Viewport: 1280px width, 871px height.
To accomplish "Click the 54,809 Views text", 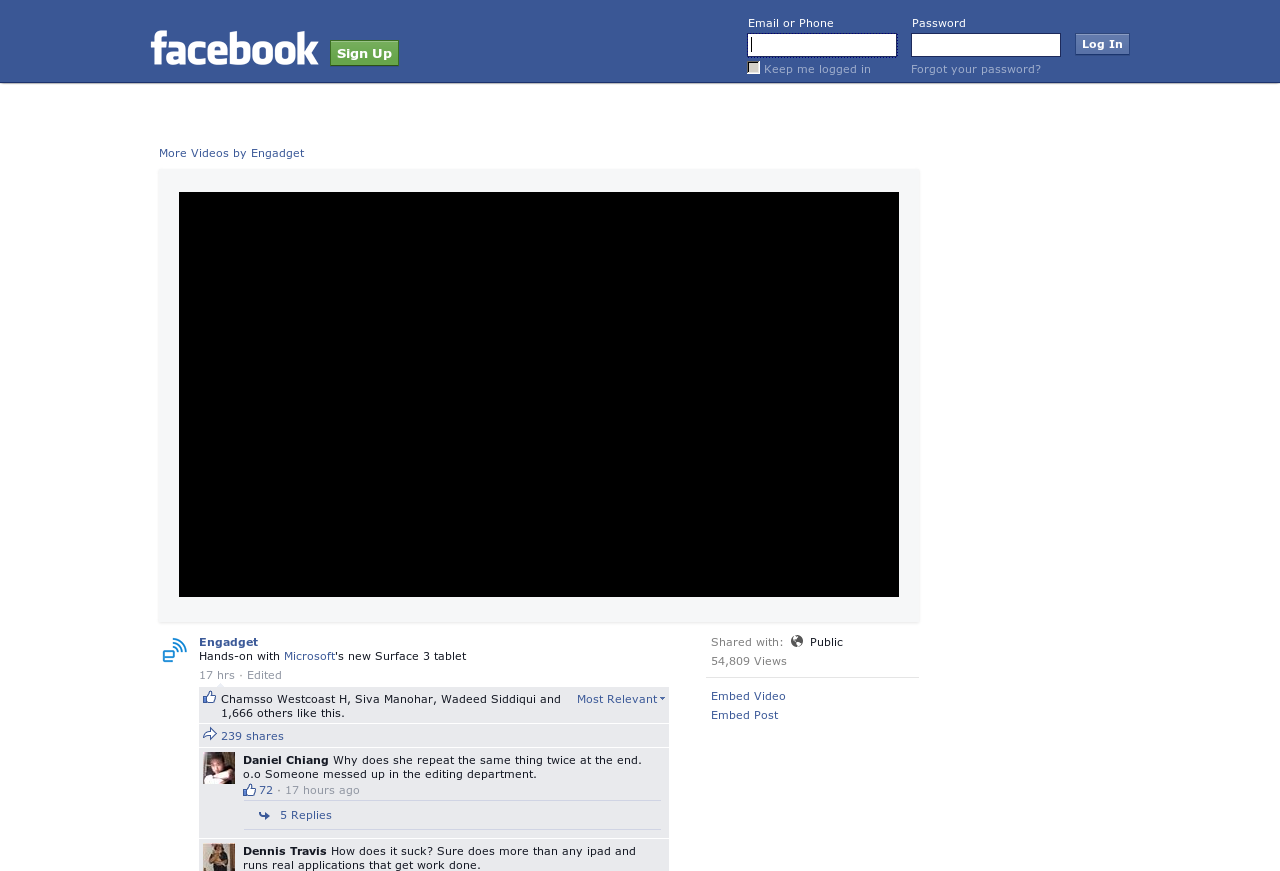I will [749, 661].
